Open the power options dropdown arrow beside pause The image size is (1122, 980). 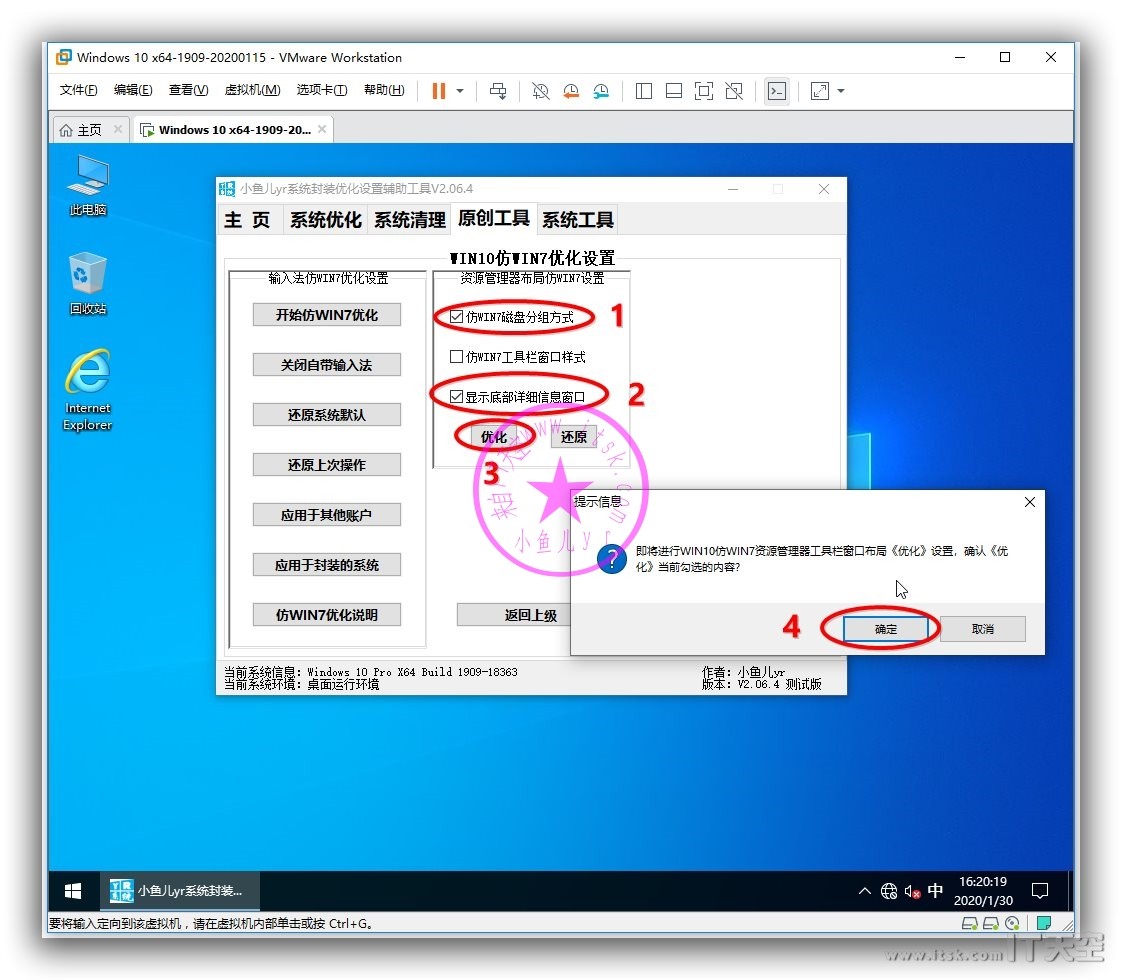460,91
